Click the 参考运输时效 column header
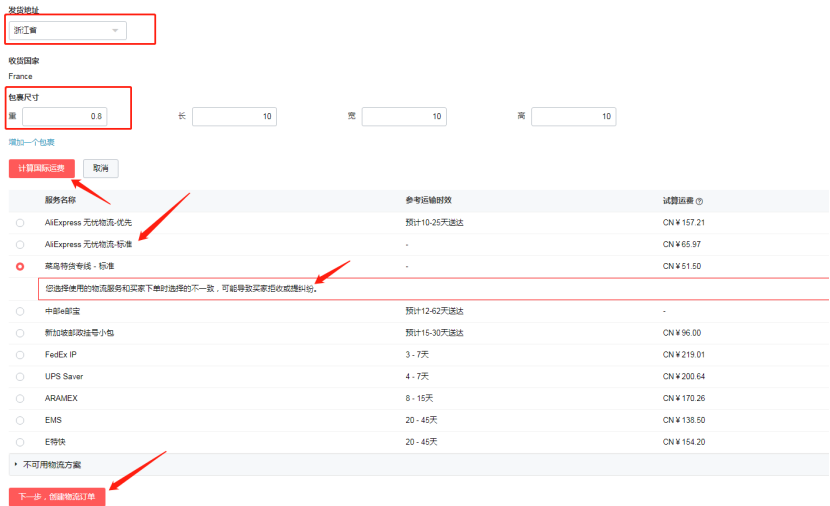This screenshot has width=830, height=506. point(429,200)
